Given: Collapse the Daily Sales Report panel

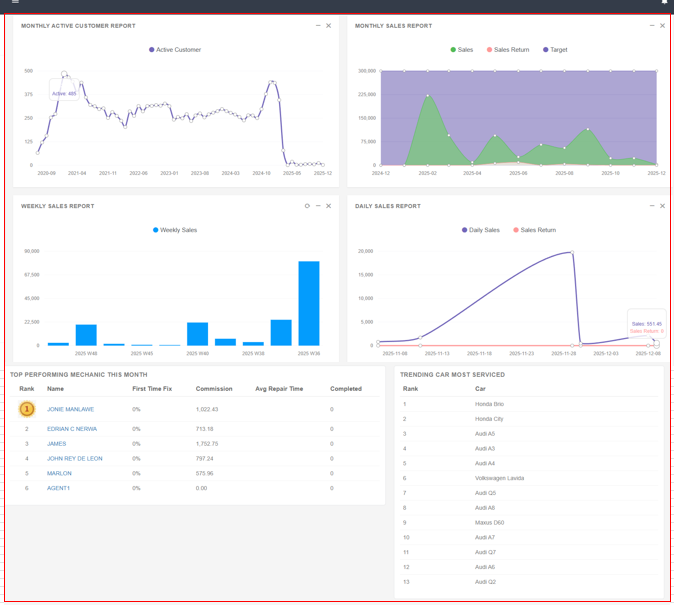Looking at the screenshot, I should click(652, 206).
